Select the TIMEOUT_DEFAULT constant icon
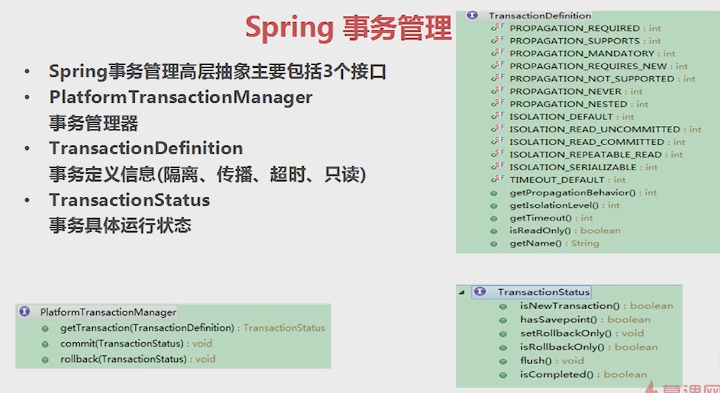 point(497,180)
